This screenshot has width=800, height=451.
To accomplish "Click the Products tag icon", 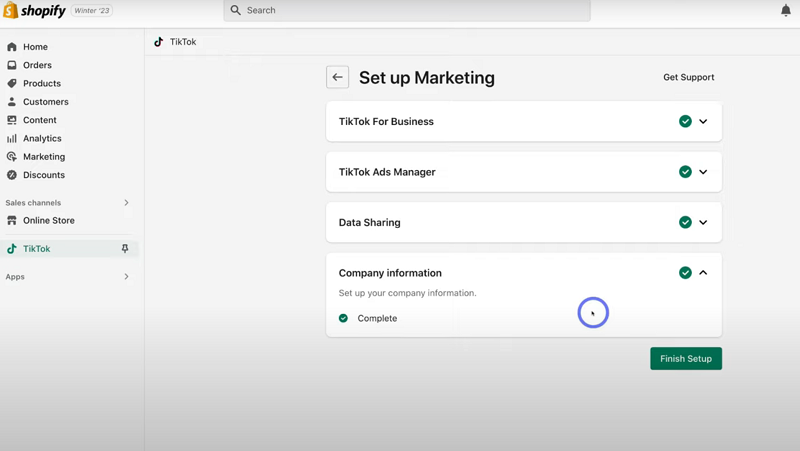I will tap(12, 83).
